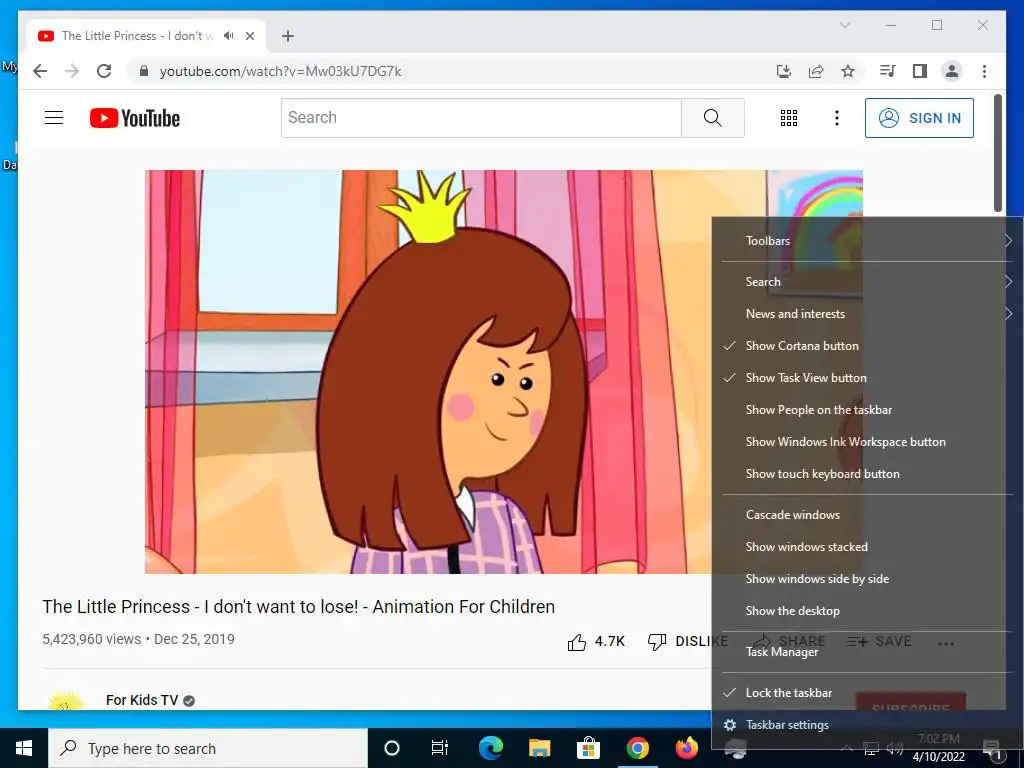This screenshot has width=1024, height=768.
Task: Bookmark this tab with star icon
Action: (848, 71)
